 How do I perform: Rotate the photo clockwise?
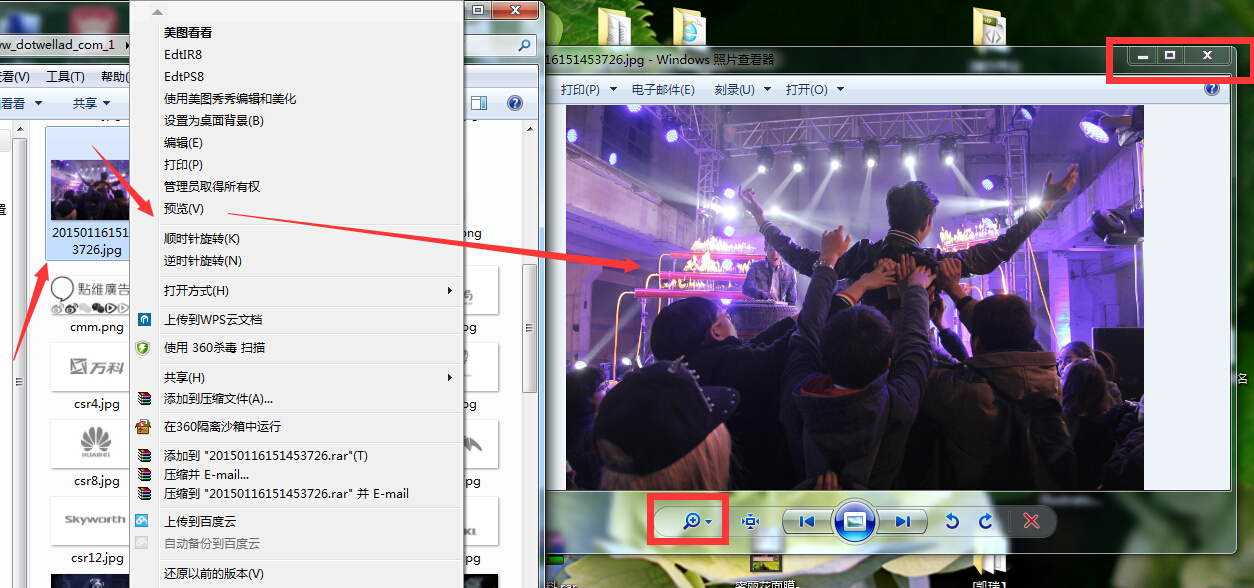(x=985, y=521)
